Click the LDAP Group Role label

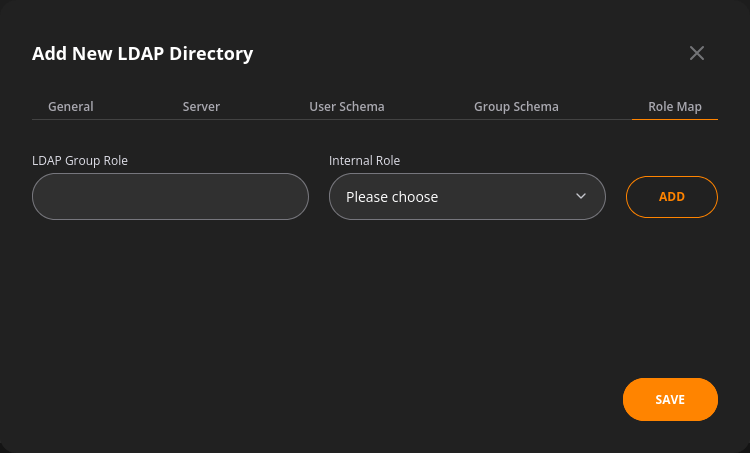[80, 160]
